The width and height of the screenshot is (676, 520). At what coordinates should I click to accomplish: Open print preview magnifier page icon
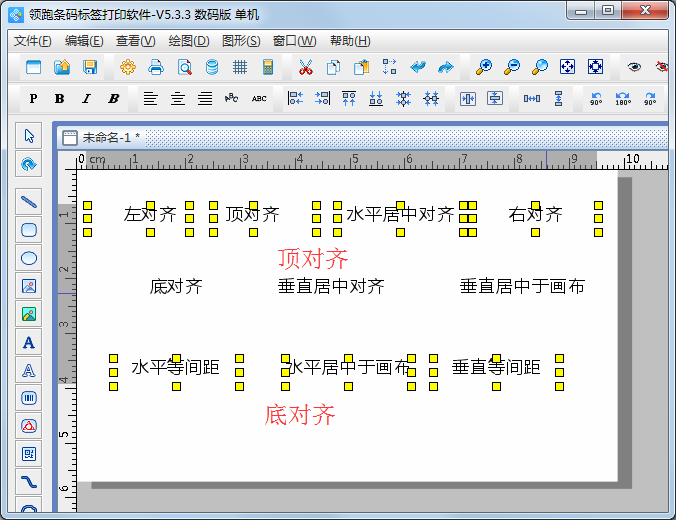(185, 67)
